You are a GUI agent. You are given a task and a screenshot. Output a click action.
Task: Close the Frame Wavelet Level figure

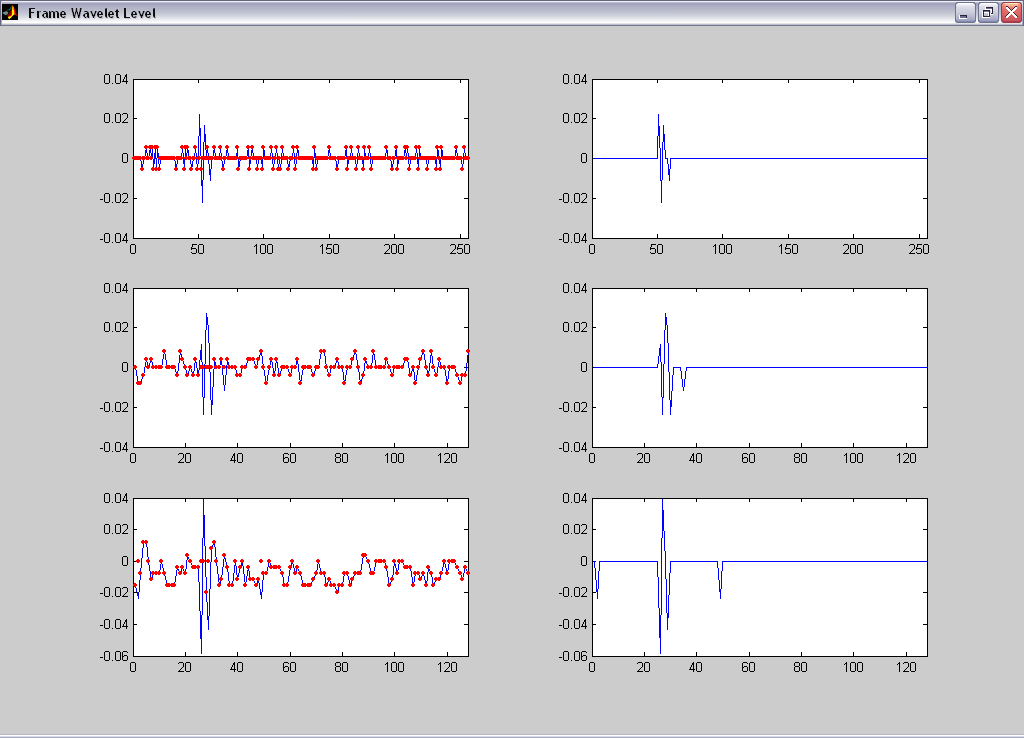[x=1010, y=13]
